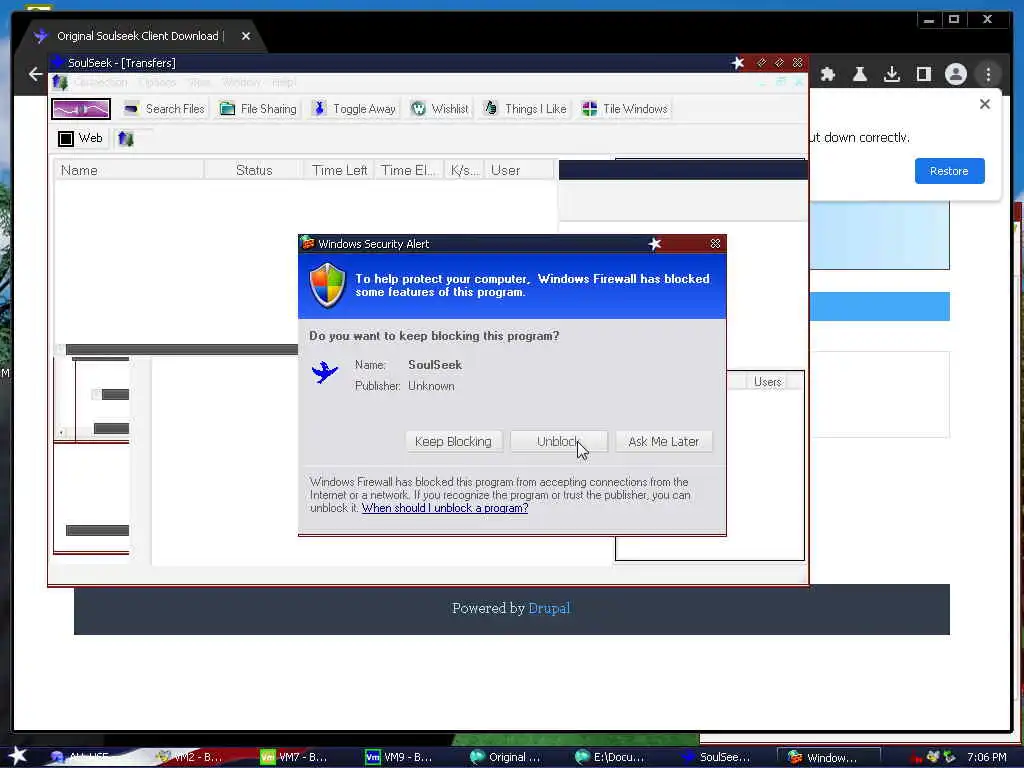Switch to the VM7 taskbar item

pyautogui.click(x=294, y=757)
